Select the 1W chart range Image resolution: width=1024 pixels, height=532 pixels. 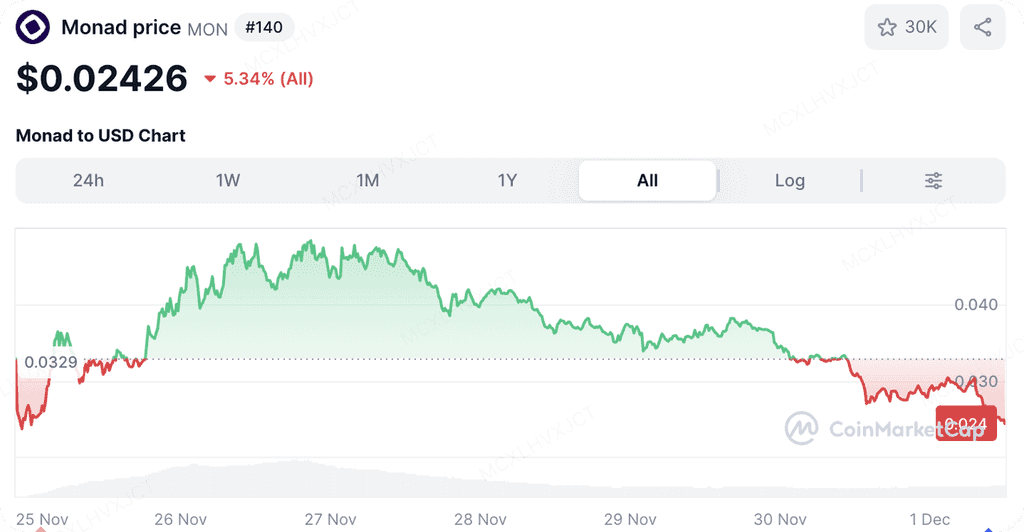(228, 180)
